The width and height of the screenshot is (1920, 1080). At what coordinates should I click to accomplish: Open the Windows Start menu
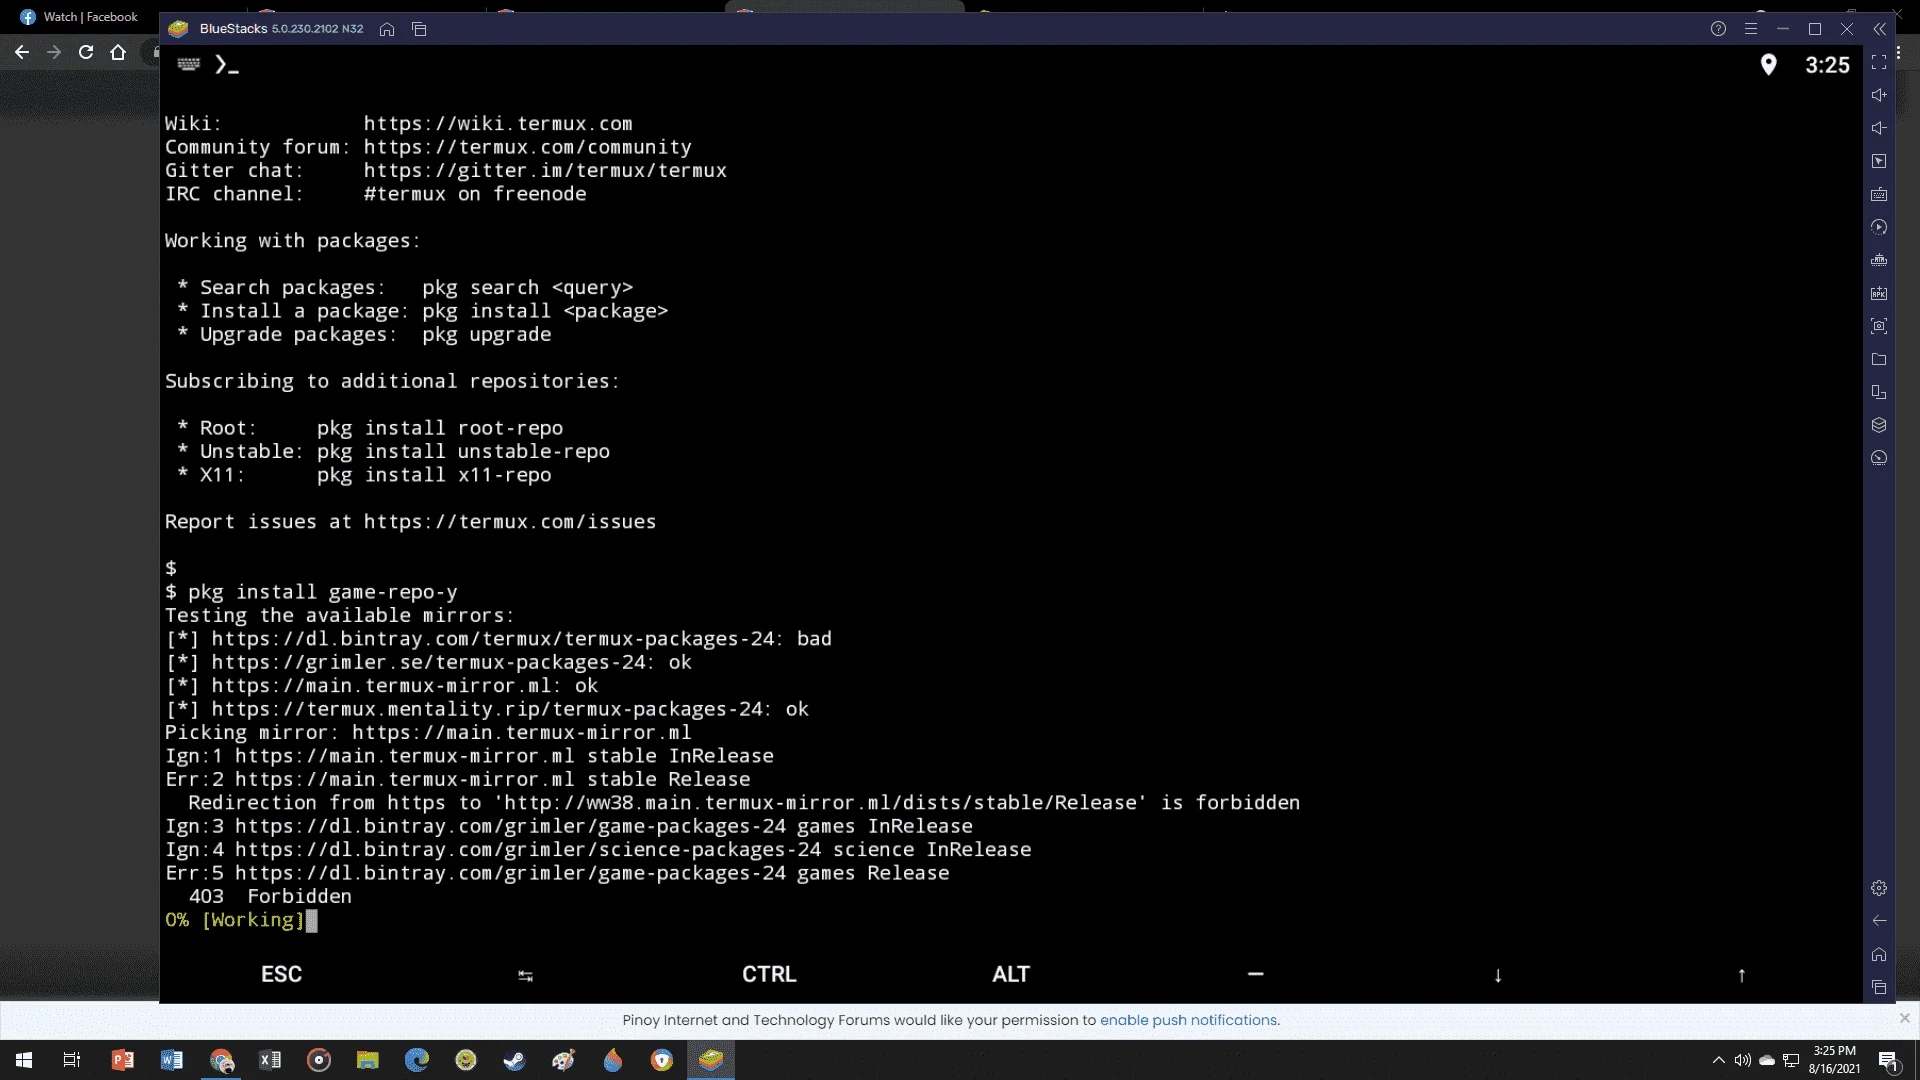24,1060
